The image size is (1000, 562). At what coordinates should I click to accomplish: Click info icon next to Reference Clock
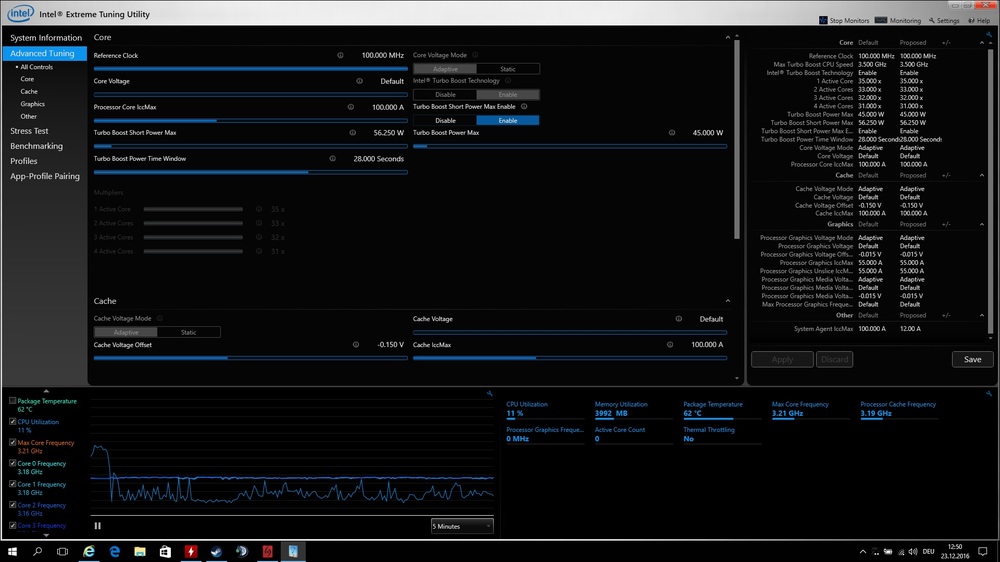341,56
